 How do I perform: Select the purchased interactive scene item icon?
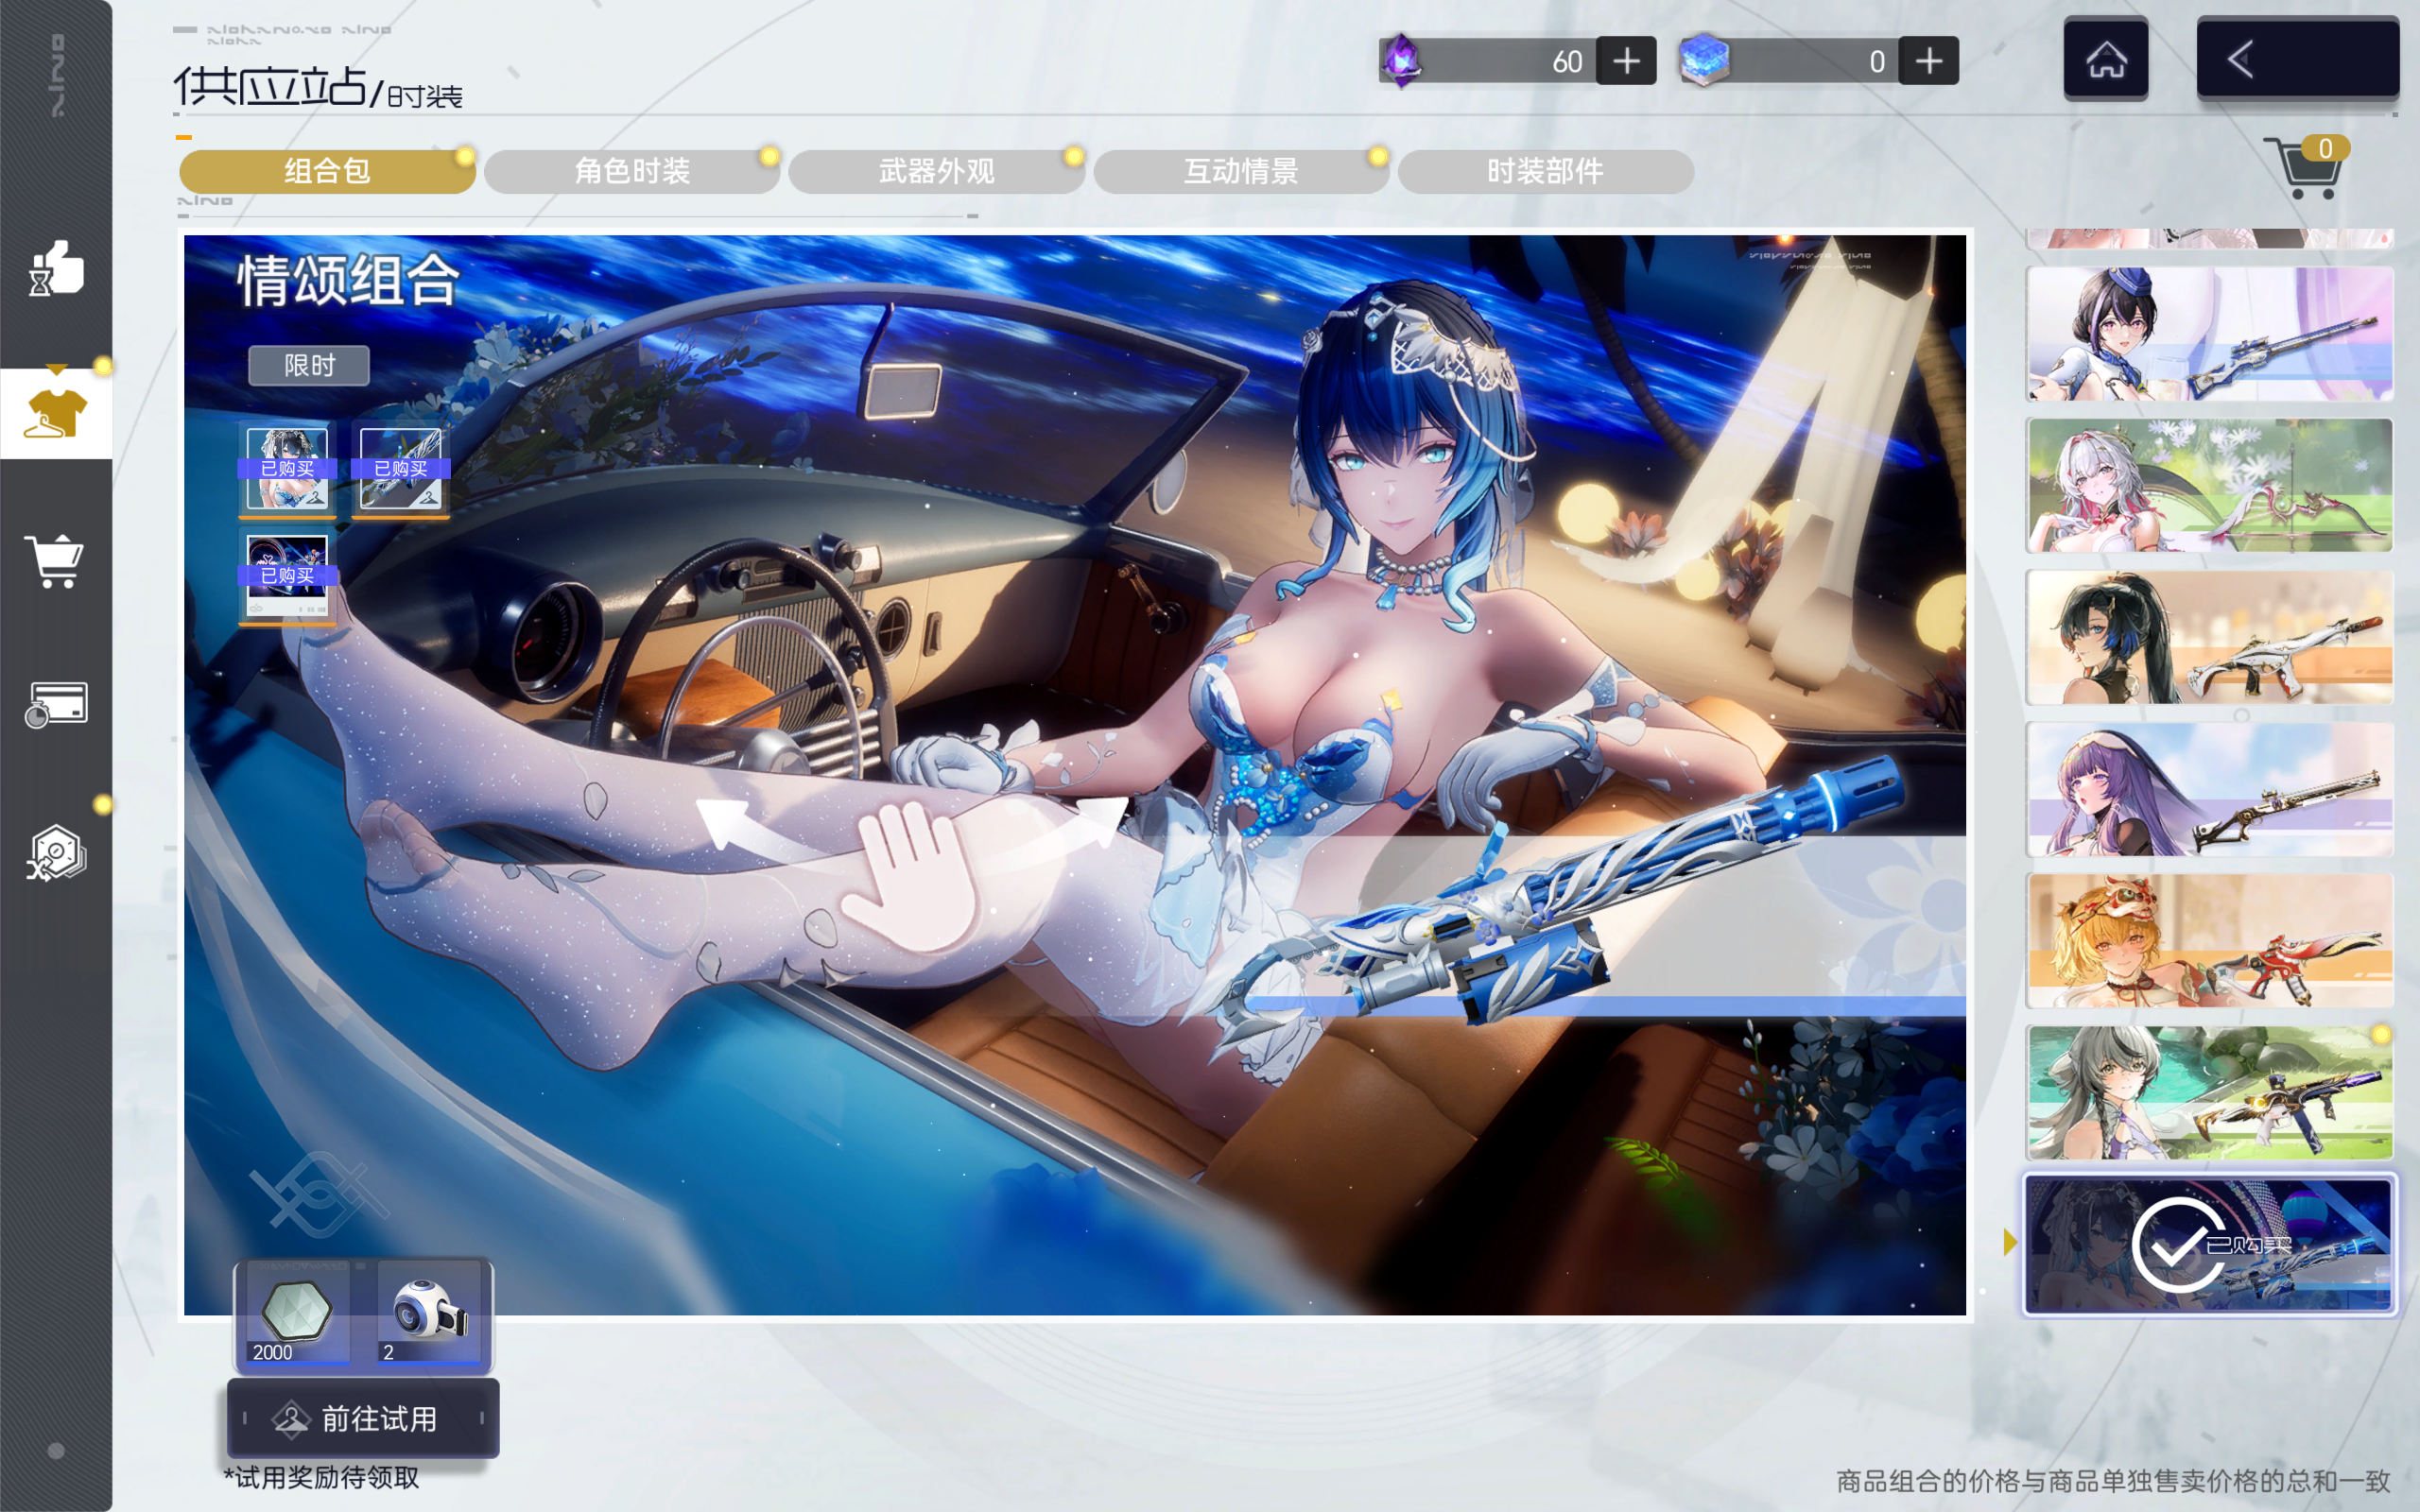[287, 578]
